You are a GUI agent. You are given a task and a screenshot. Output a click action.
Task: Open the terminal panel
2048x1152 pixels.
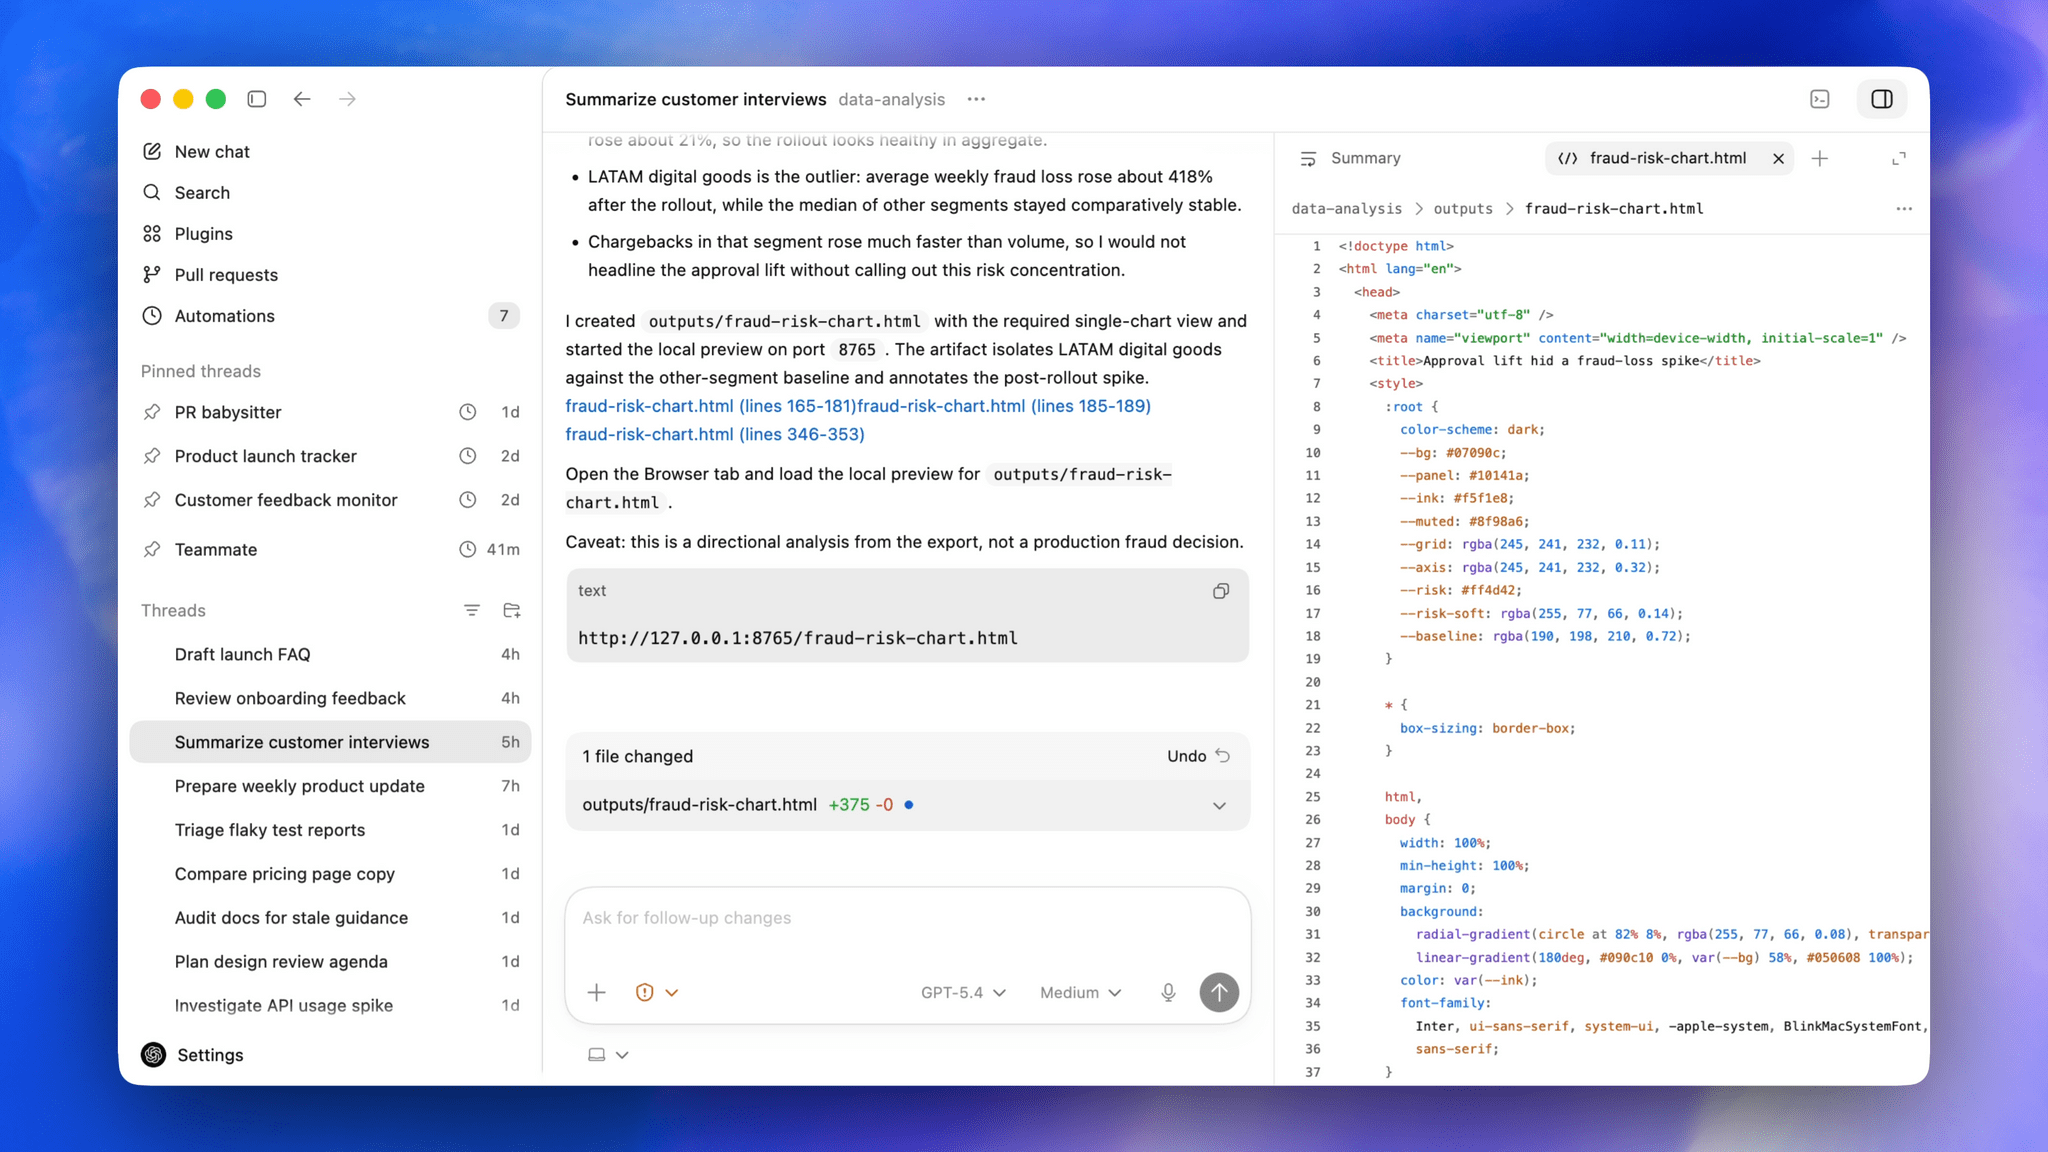tap(1821, 99)
